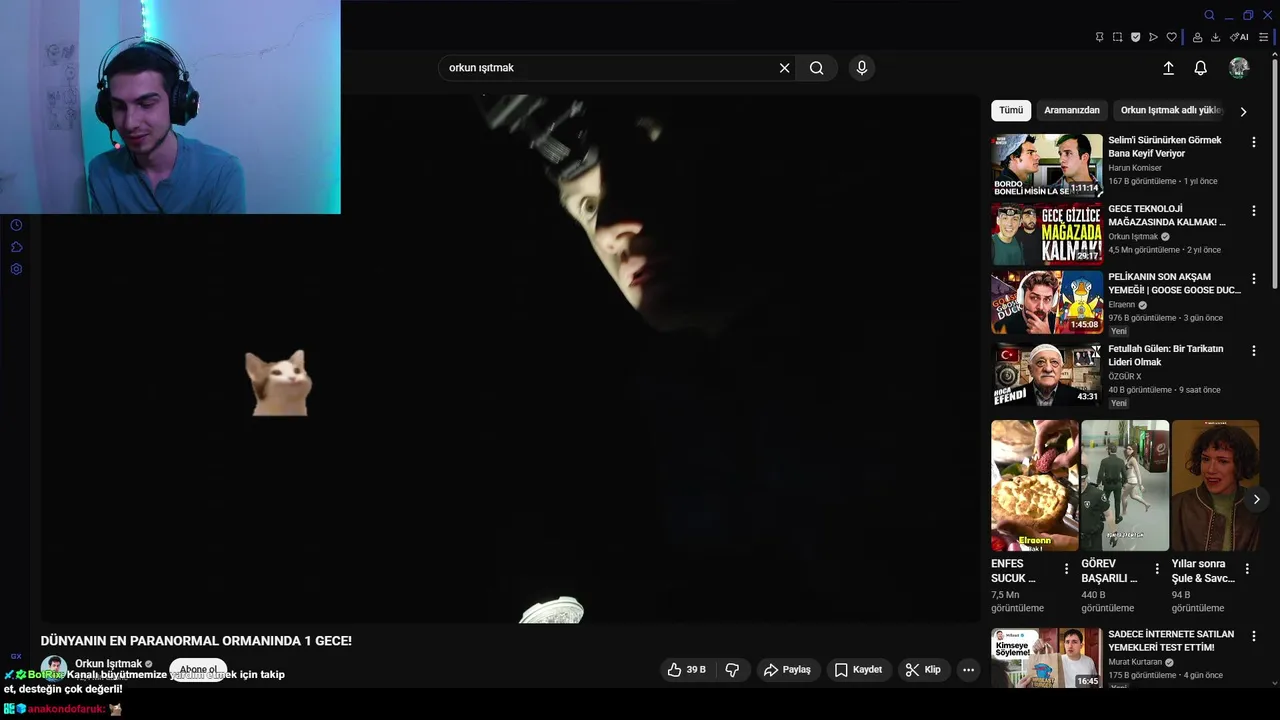The width and height of the screenshot is (1280, 720).
Task: Clear the YouTube search field
Action: (x=785, y=68)
